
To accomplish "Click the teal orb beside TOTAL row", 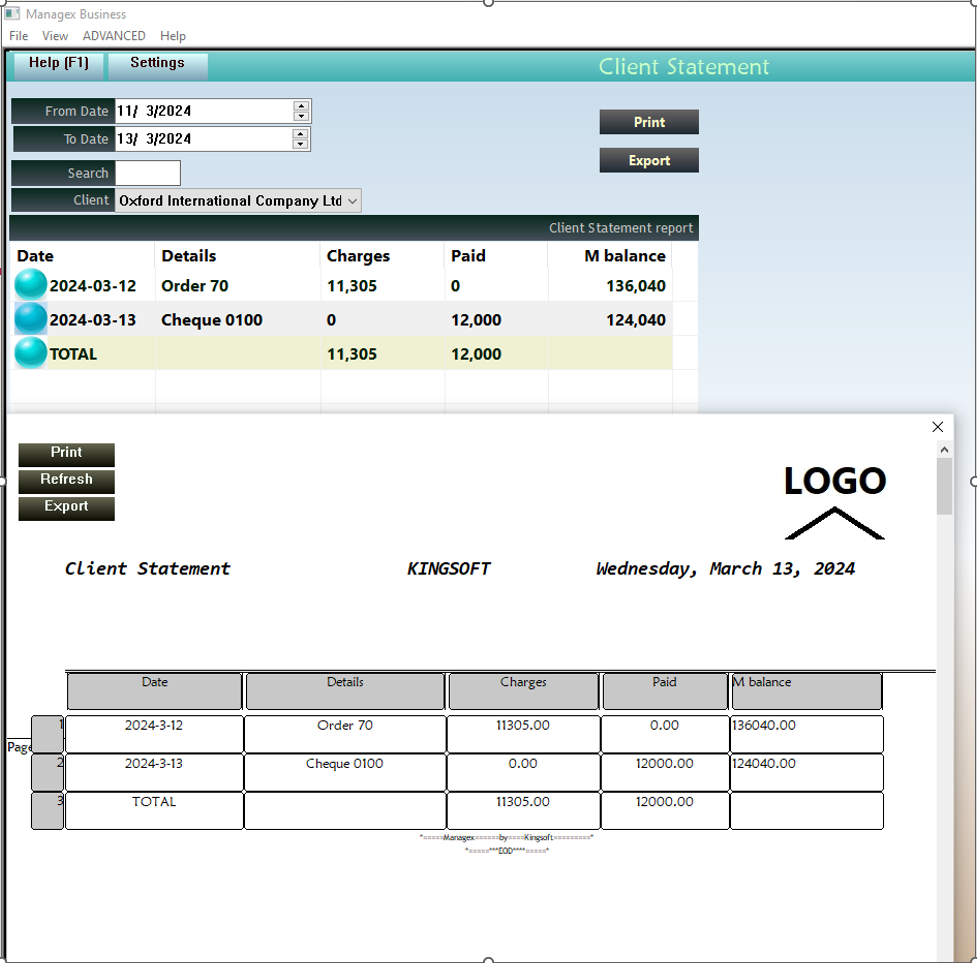I will pyautogui.click(x=31, y=353).
